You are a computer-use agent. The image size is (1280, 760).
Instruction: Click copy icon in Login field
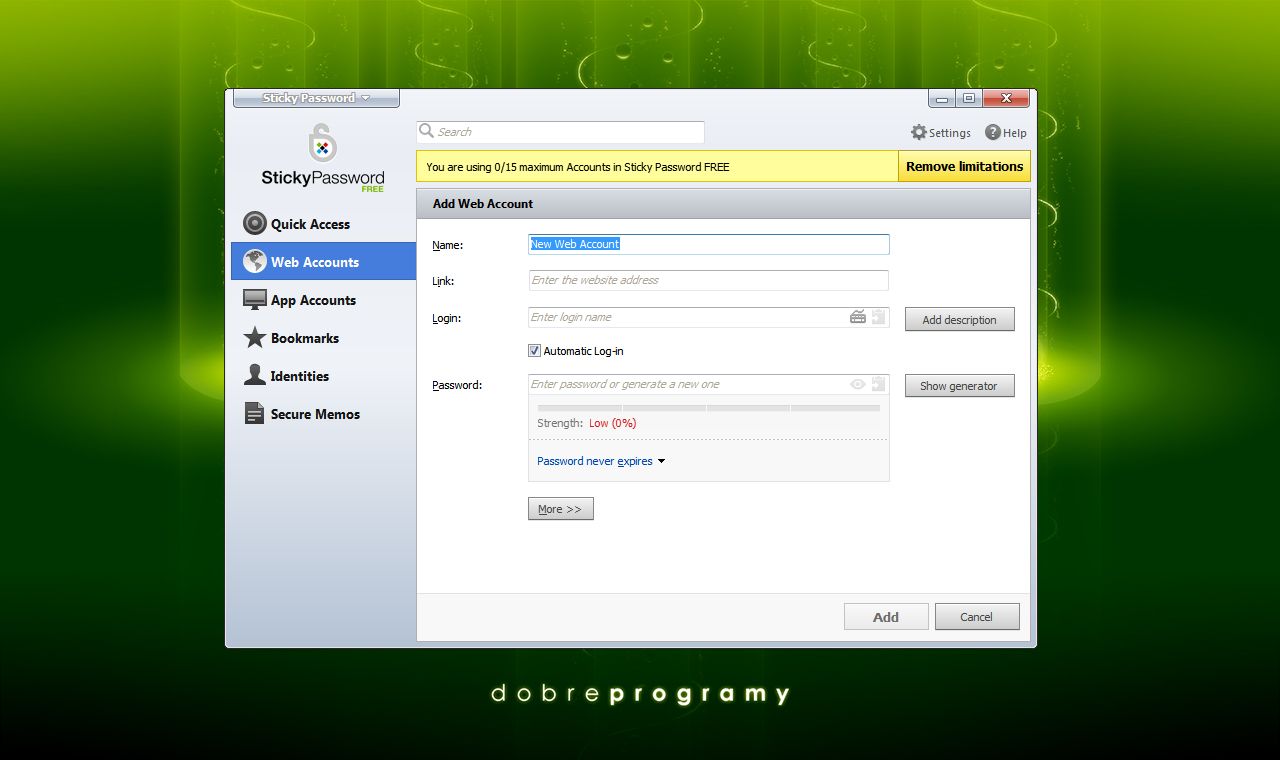pos(878,317)
